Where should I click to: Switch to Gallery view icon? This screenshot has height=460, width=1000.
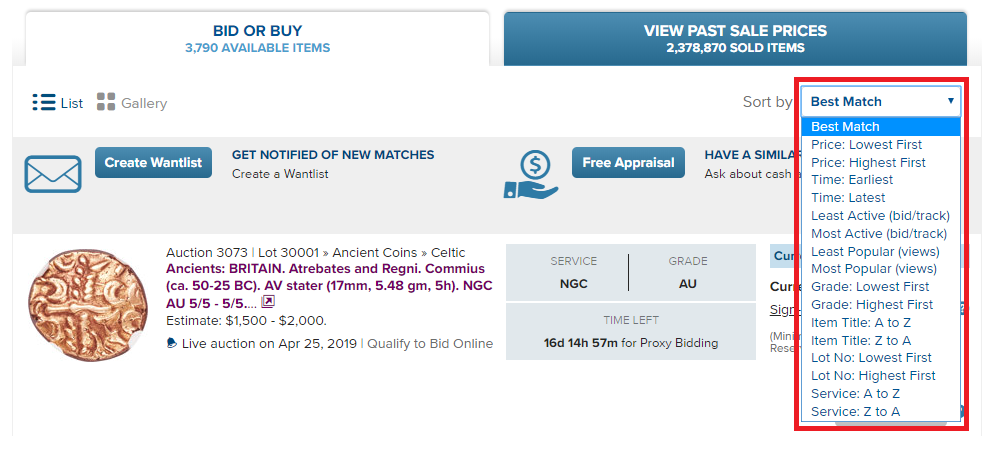pyautogui.click(x=106, y=102)
